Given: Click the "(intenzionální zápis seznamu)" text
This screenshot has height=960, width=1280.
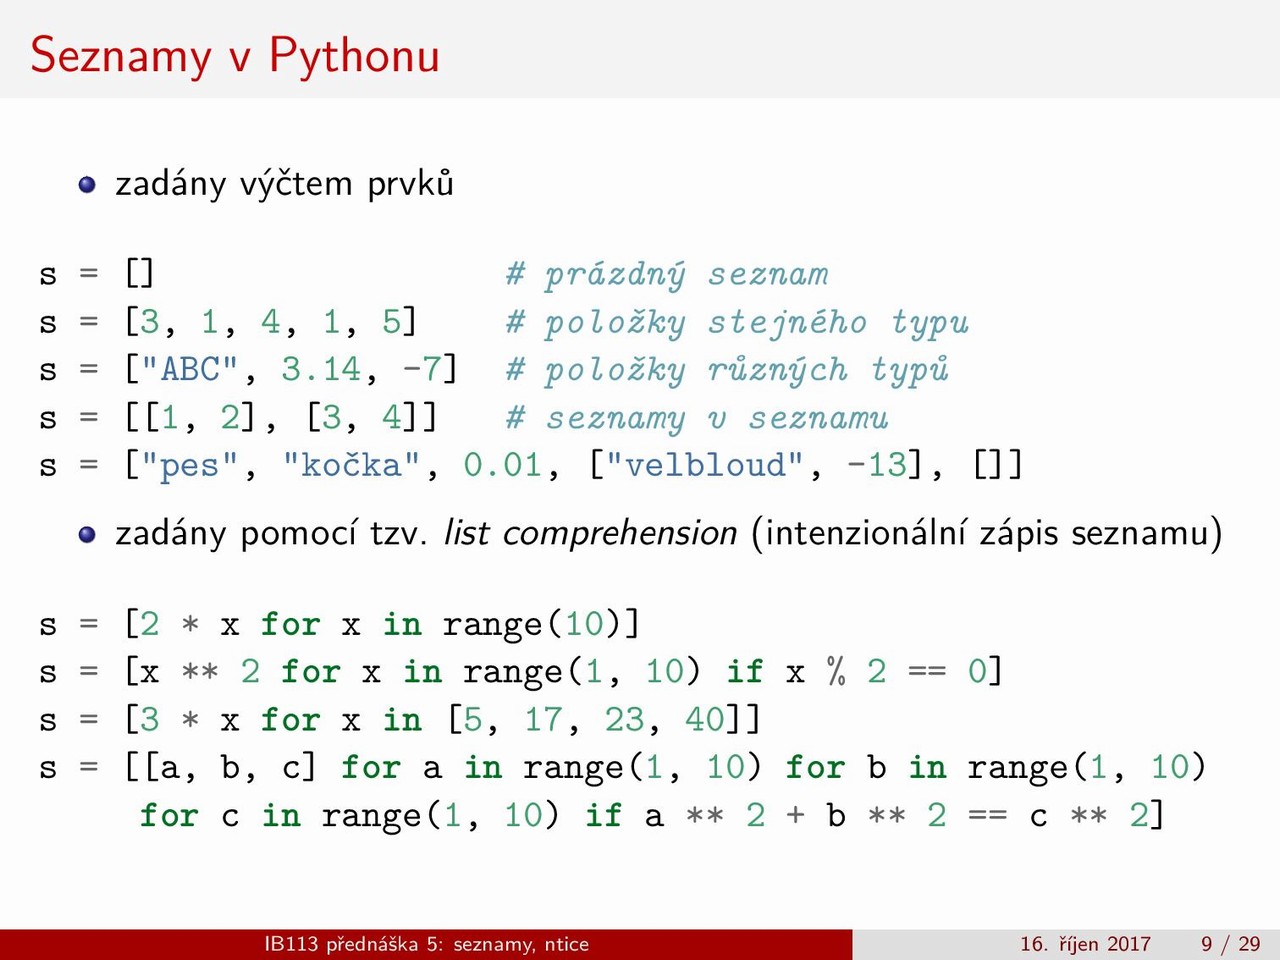Looking at the screenshot, I should 987,533.
